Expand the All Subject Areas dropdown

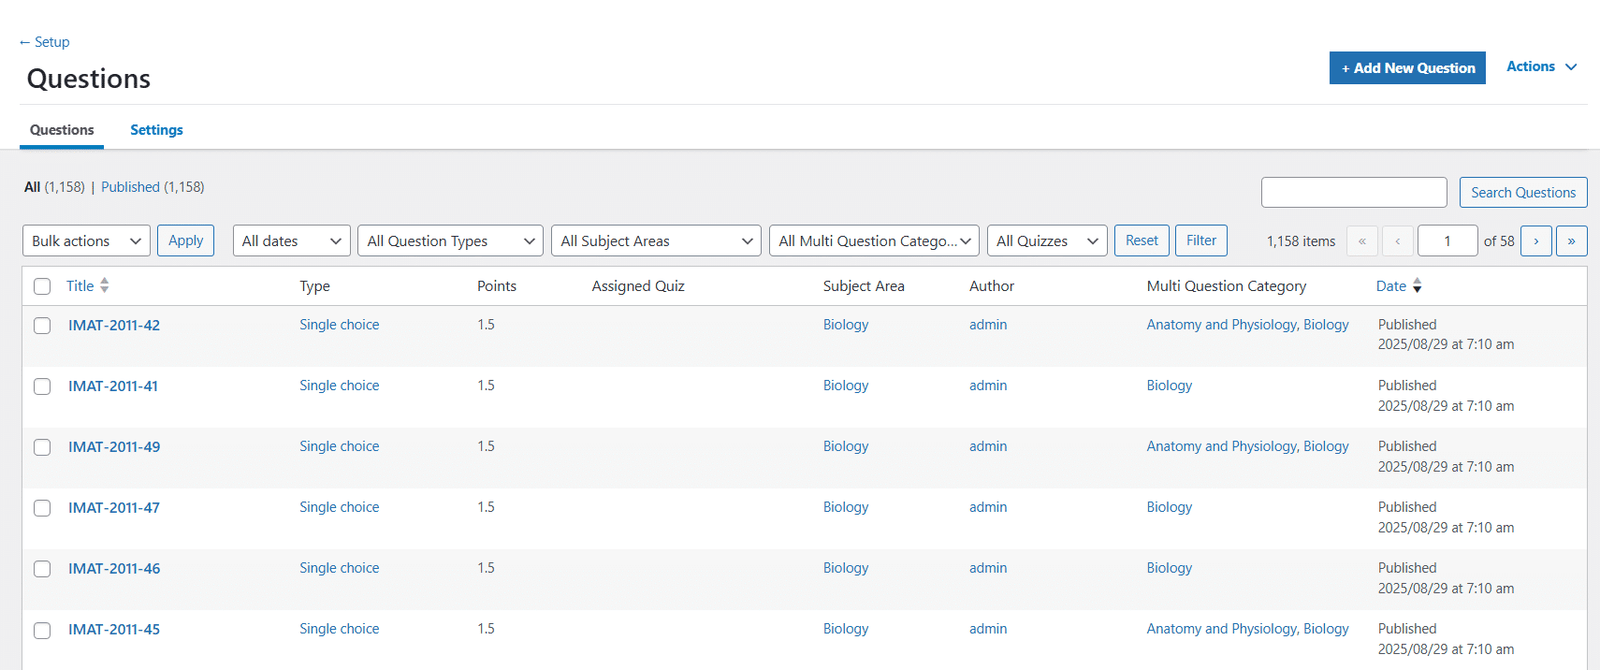coord(656,241)
